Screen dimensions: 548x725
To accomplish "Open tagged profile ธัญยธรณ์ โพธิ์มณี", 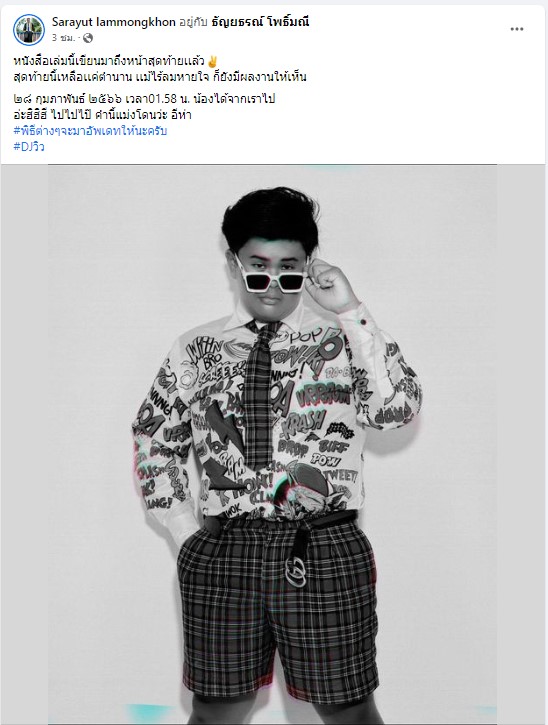I will point(260,22).
